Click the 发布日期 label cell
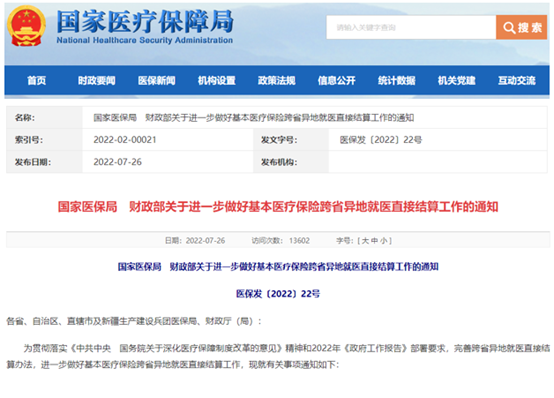Image resolution: width=554 pixels, height=398 pixels. (44, 162)
